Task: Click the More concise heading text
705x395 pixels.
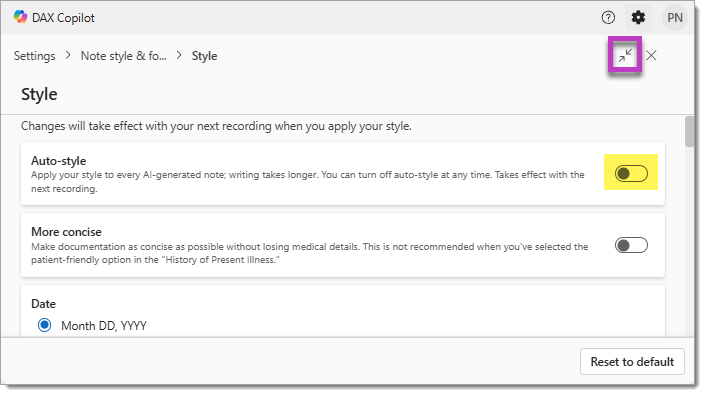Action: coord(66,232)
